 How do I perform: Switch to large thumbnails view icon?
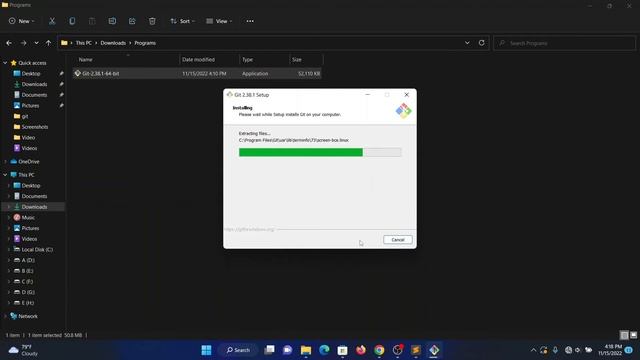point(633,335)
